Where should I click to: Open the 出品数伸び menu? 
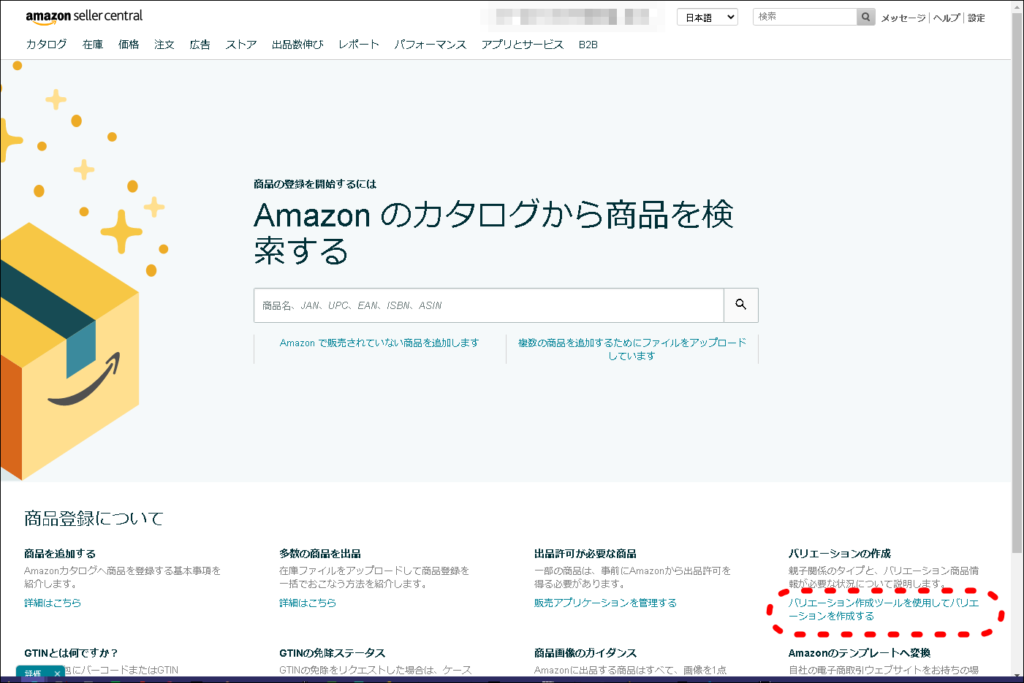[297, 44]
